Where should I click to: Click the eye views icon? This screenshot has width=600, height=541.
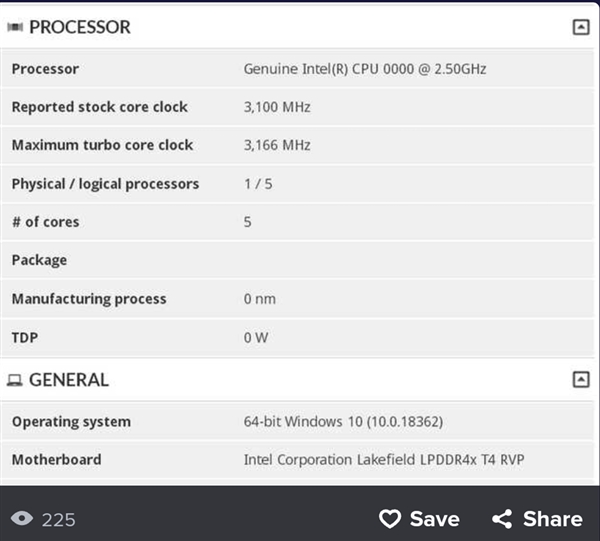pos(22,519)
